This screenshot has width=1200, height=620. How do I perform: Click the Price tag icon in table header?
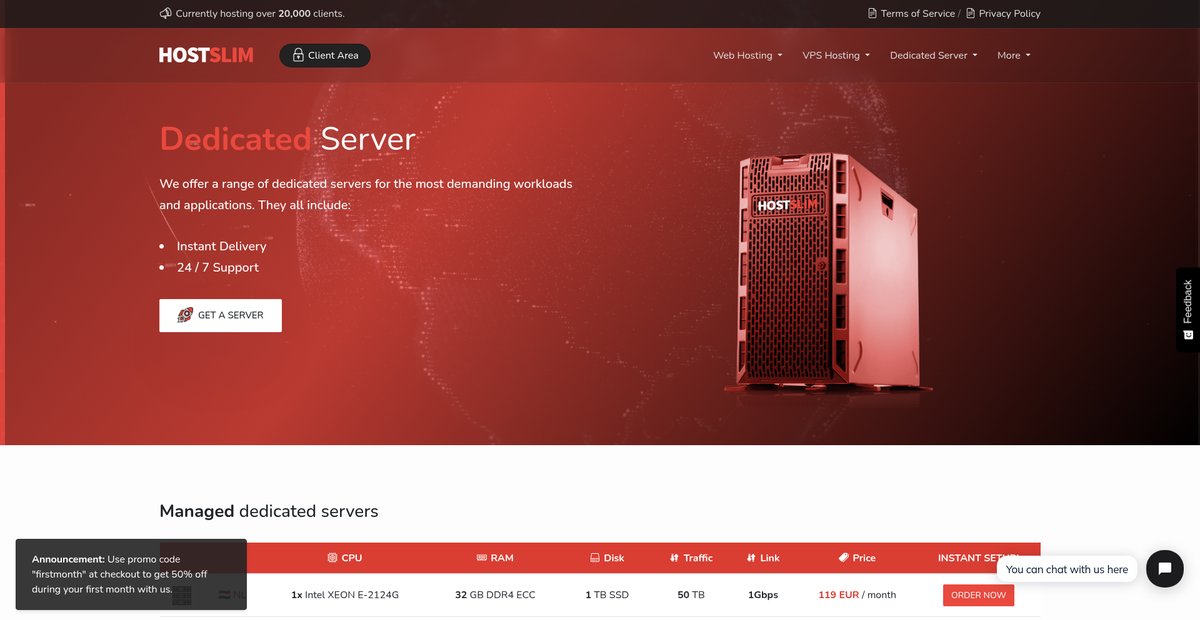[843, 558]
